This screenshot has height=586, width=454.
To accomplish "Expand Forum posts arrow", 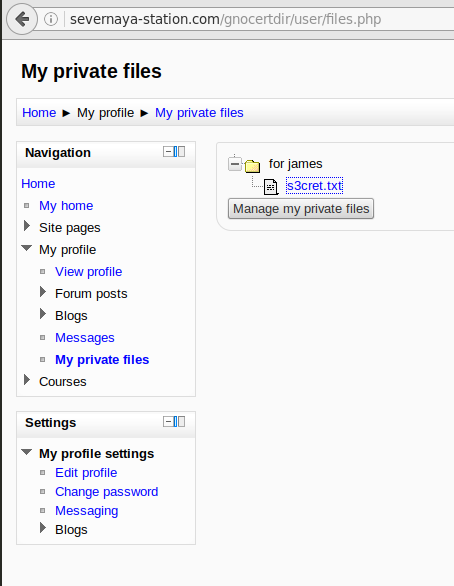I will point(43,292).
